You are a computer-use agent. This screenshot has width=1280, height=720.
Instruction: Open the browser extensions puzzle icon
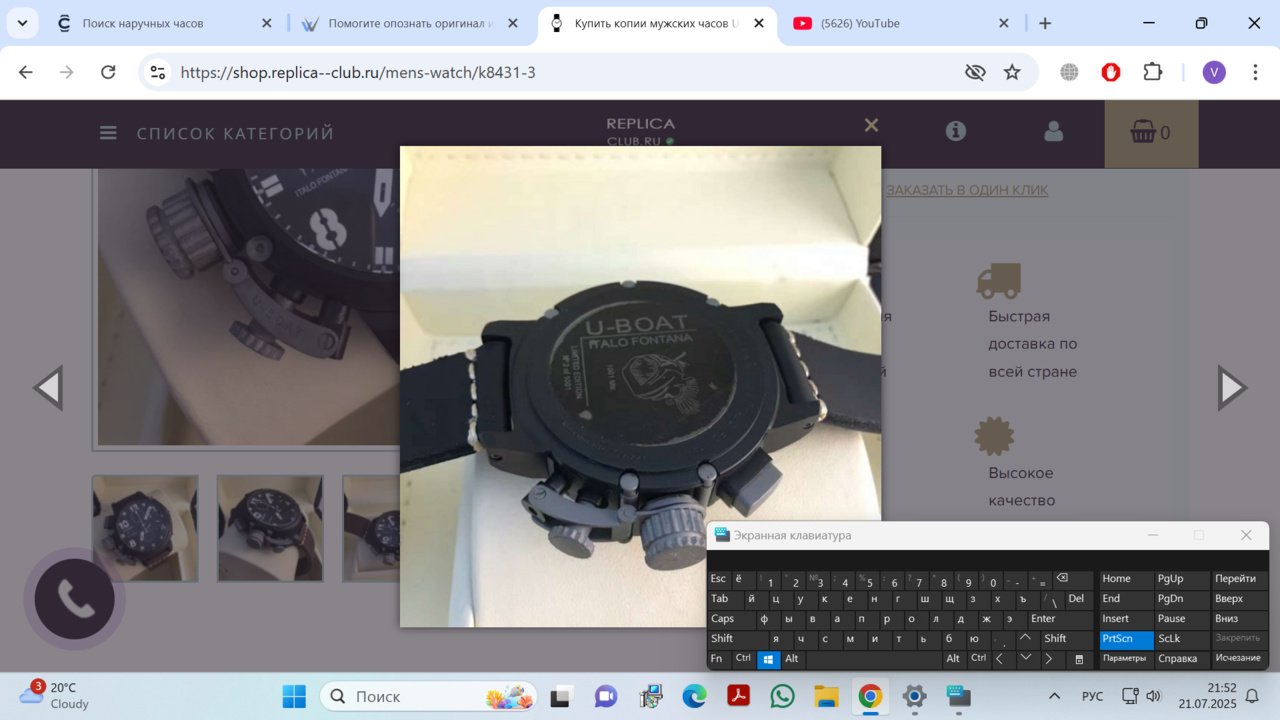[x=1152, y=72]
